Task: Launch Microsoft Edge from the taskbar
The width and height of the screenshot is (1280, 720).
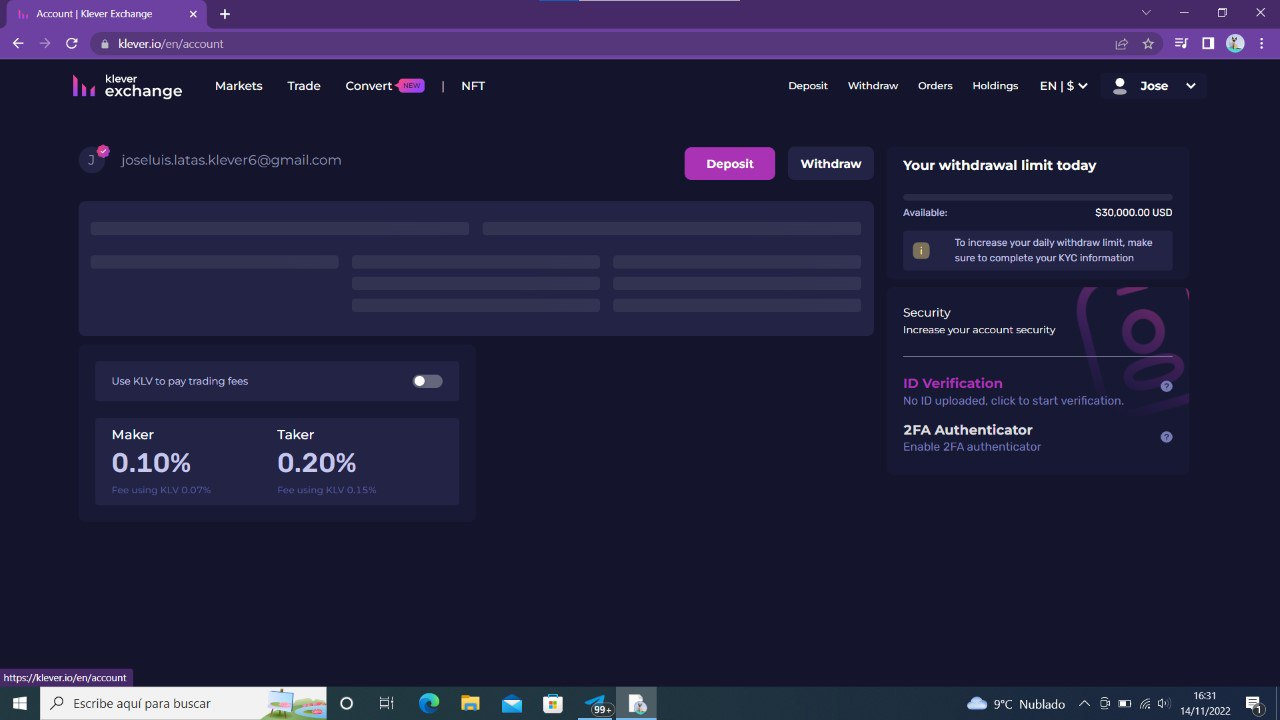Action: [429, 704]
